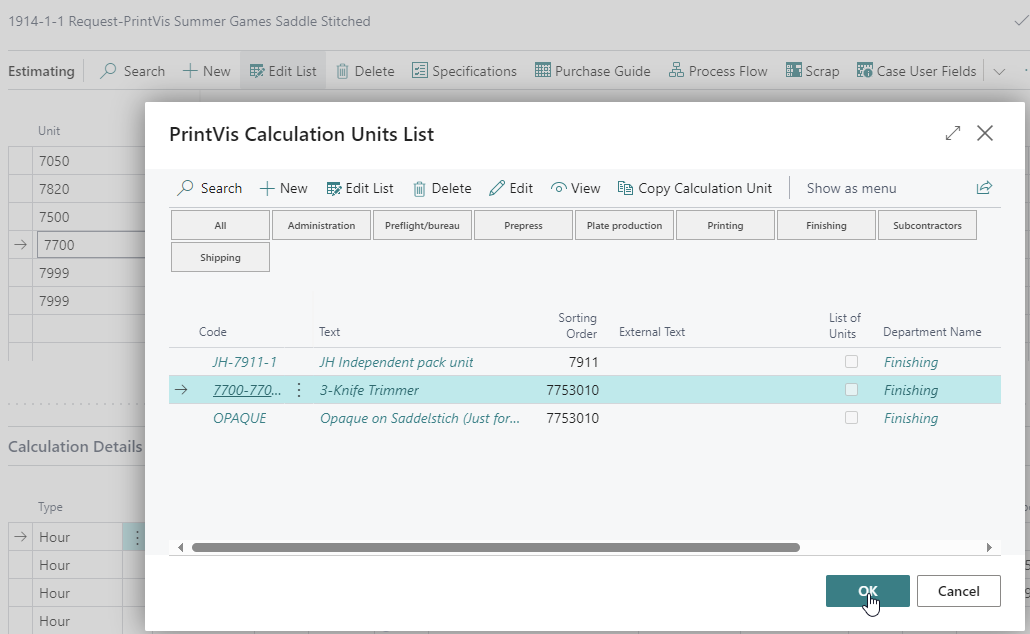Toggle List of Units for JH-7911-1
Image resolution: width=1030 pixels, height=634 pixels.
click(x=851, y=361)
